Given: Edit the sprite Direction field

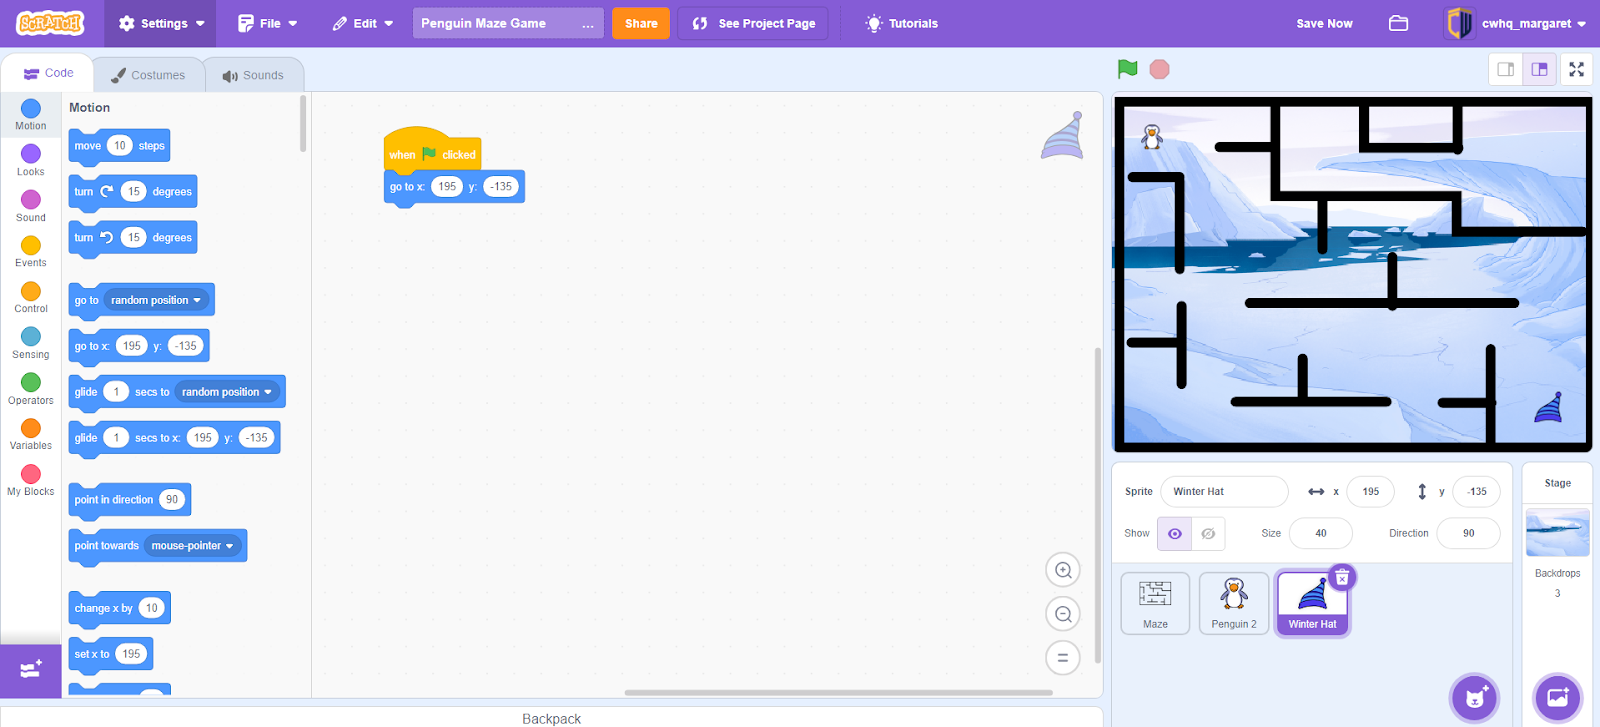Looking at the screenshot, I should click(x=1468, y=534).
